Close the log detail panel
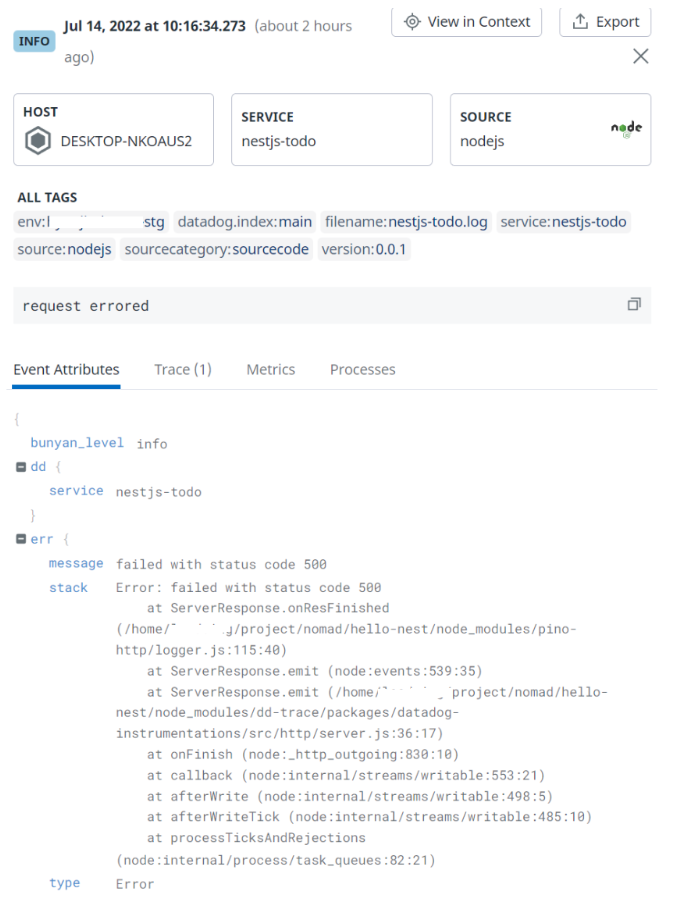This screenshot has width=678, height=899. pos(641,56)
